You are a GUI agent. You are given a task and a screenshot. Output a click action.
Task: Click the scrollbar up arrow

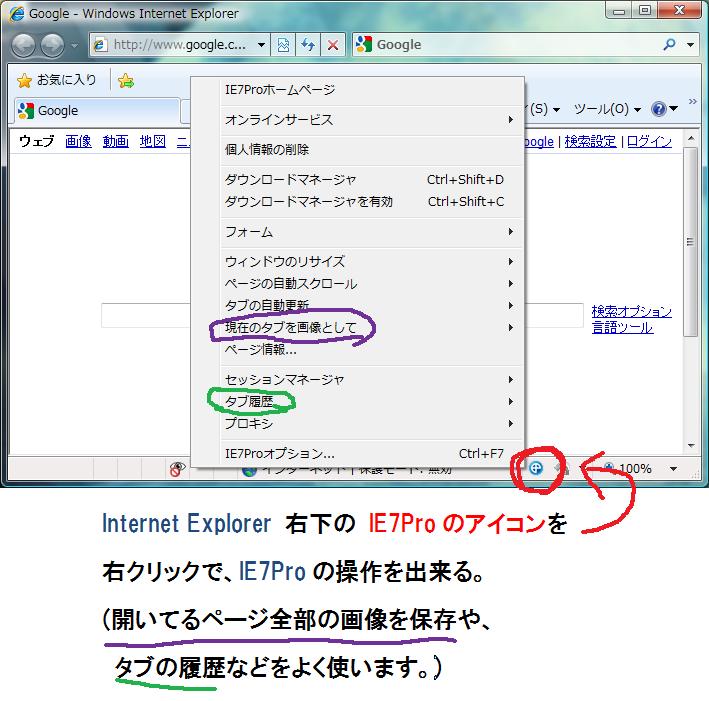tap(690, 138)
